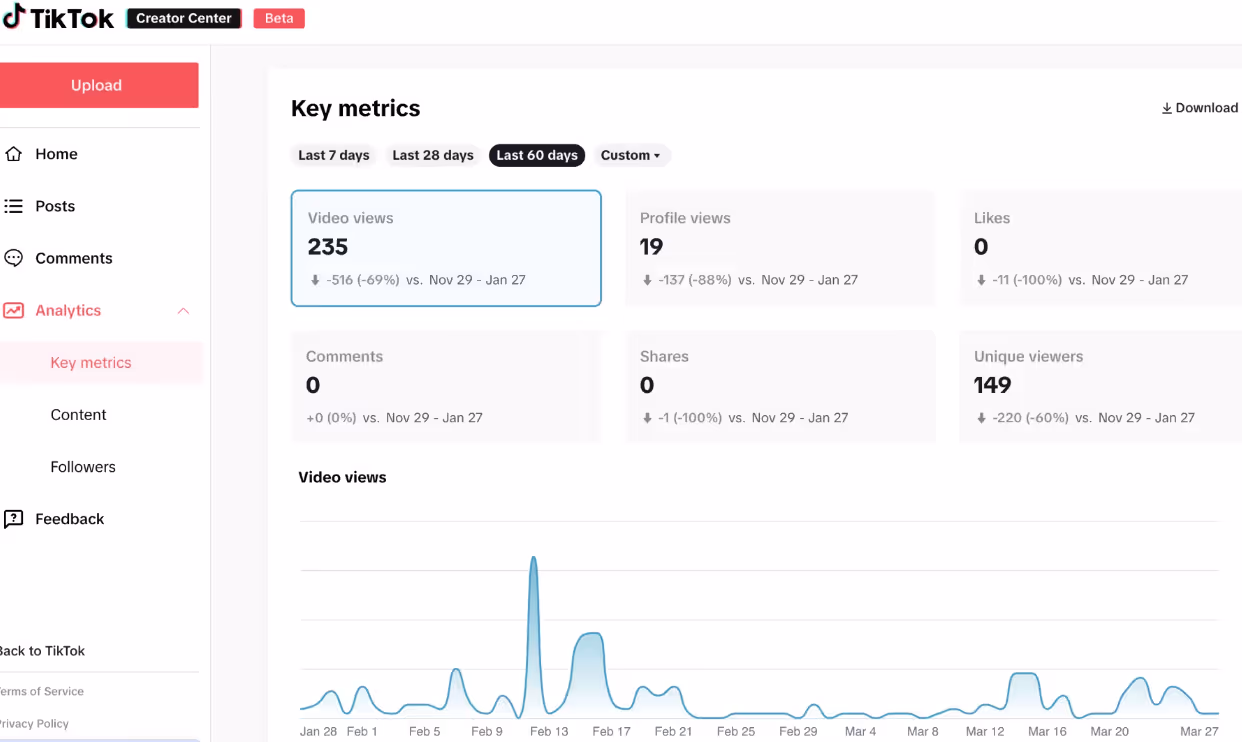1242x742 pixels.
Task: Click the Home house icon
Action: click(13, 154)
